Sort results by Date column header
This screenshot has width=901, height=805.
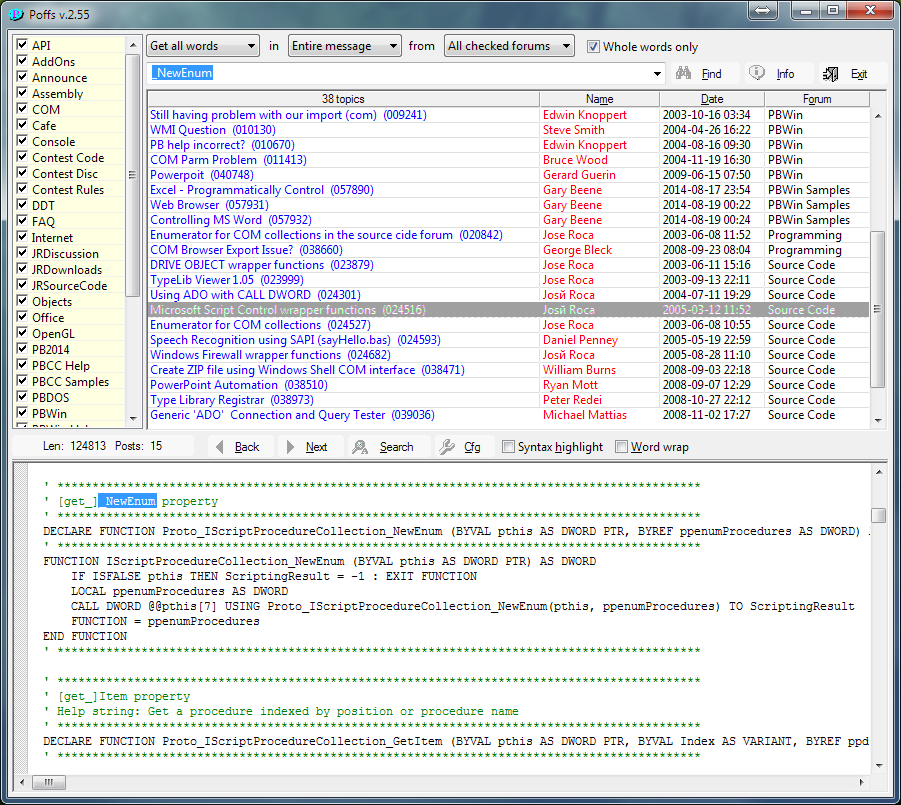click(x=711, y=99)
